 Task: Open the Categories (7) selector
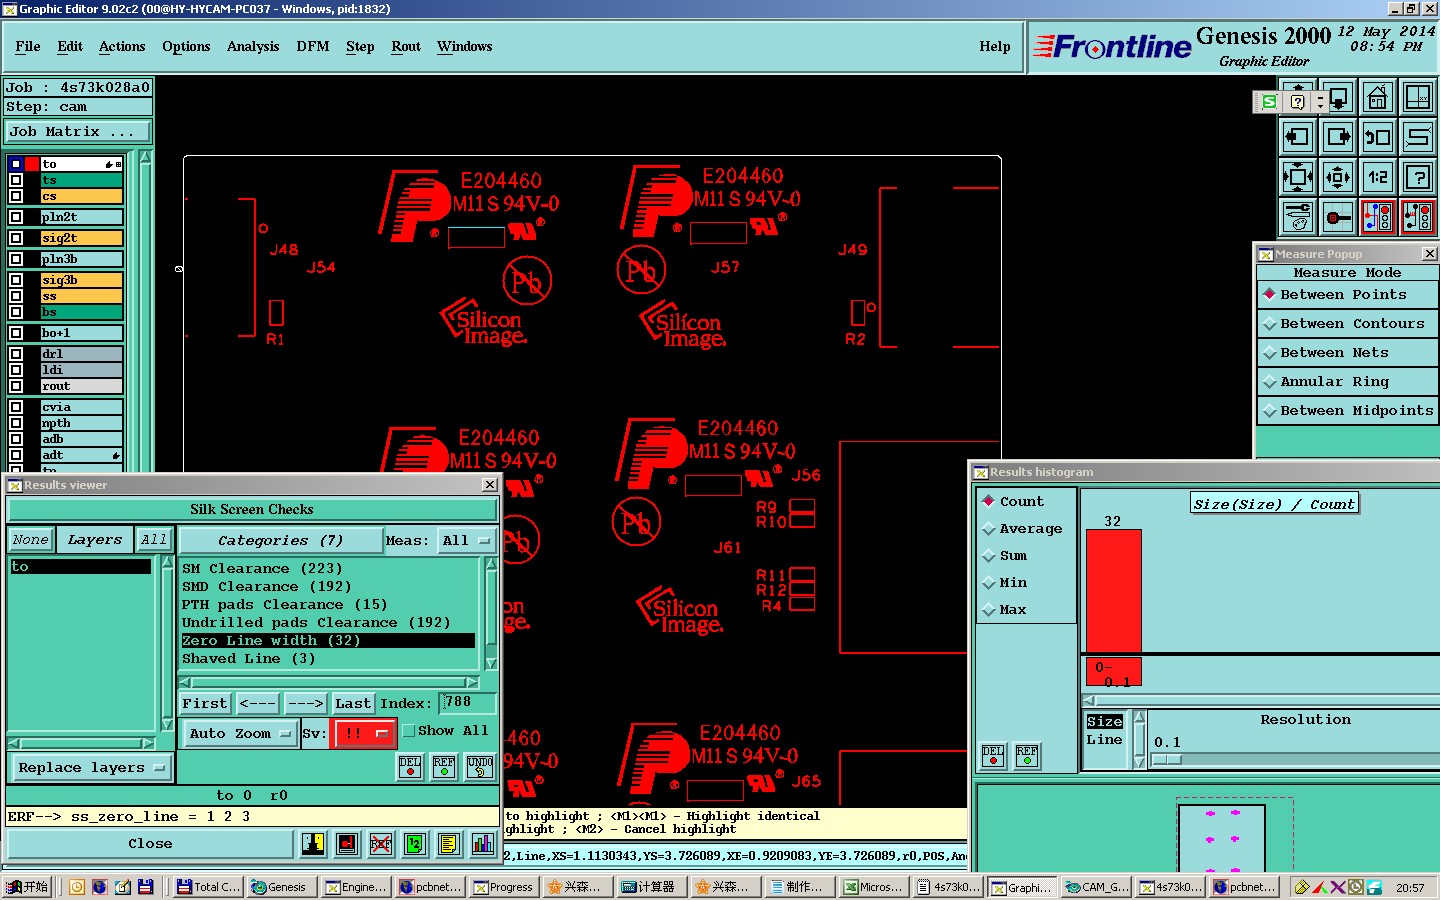[x=280, y=541]
